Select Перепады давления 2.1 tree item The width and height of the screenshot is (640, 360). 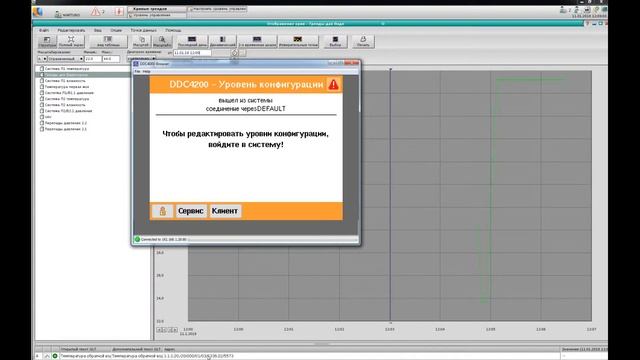[x=65, y=129]
